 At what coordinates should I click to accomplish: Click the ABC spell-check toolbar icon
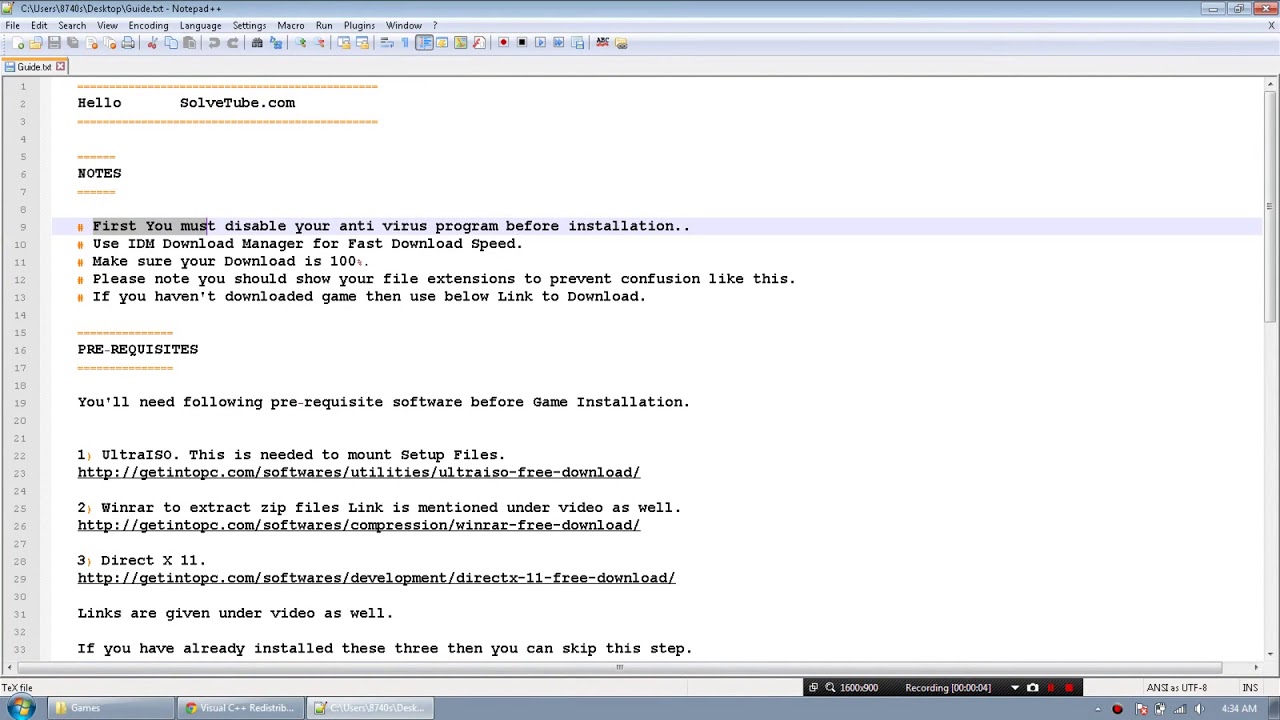click(x=603, y=43)
